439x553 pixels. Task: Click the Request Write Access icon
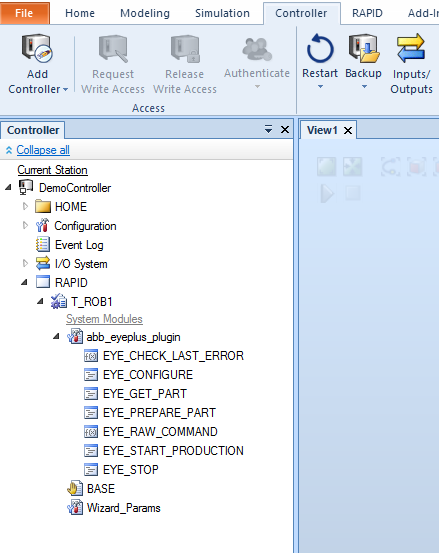(113, 48)
